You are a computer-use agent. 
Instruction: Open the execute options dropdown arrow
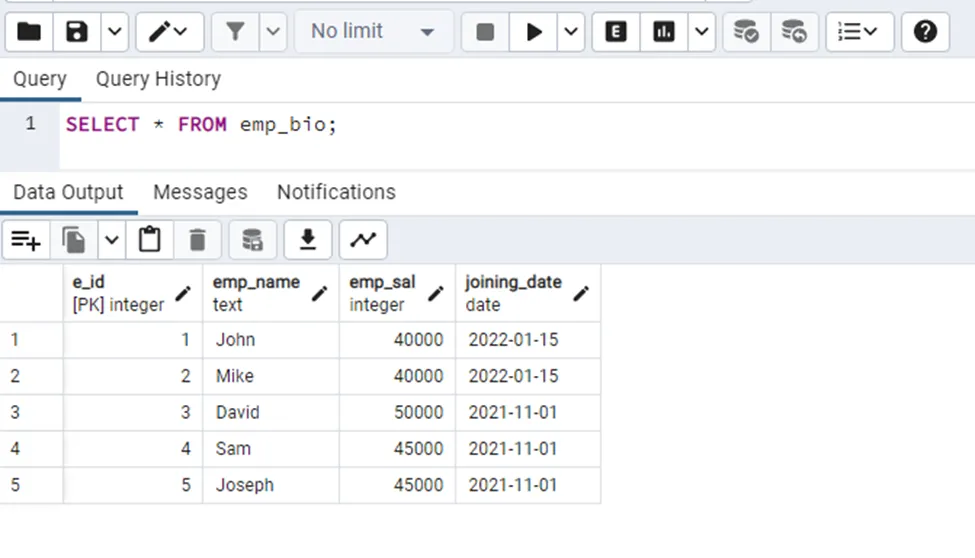(571, 32)
